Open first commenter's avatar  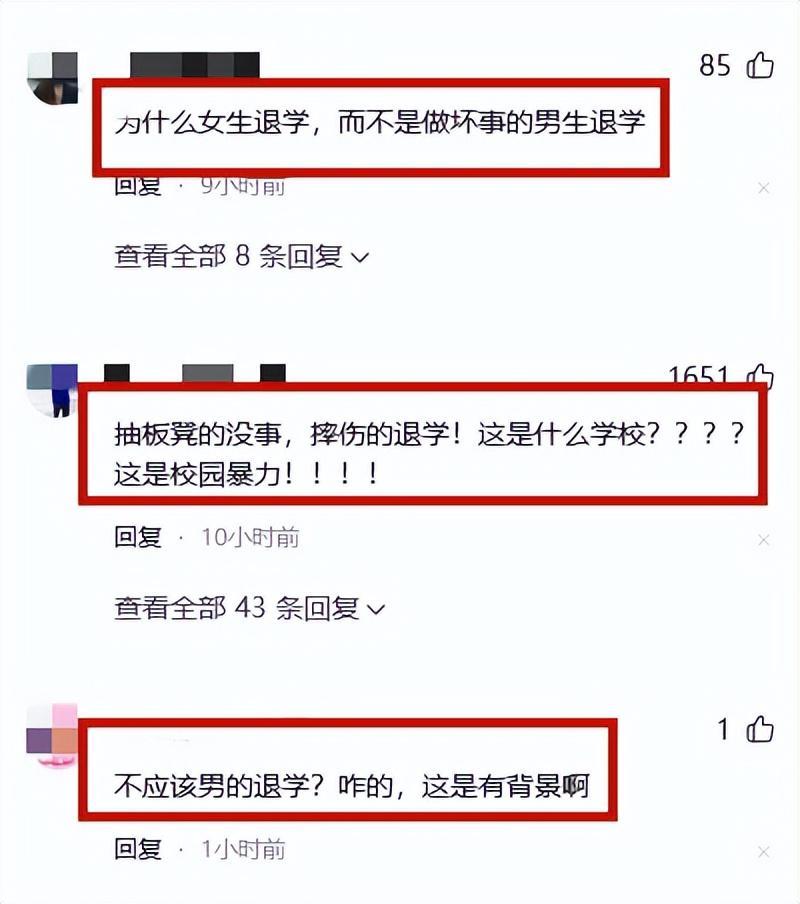52,78
